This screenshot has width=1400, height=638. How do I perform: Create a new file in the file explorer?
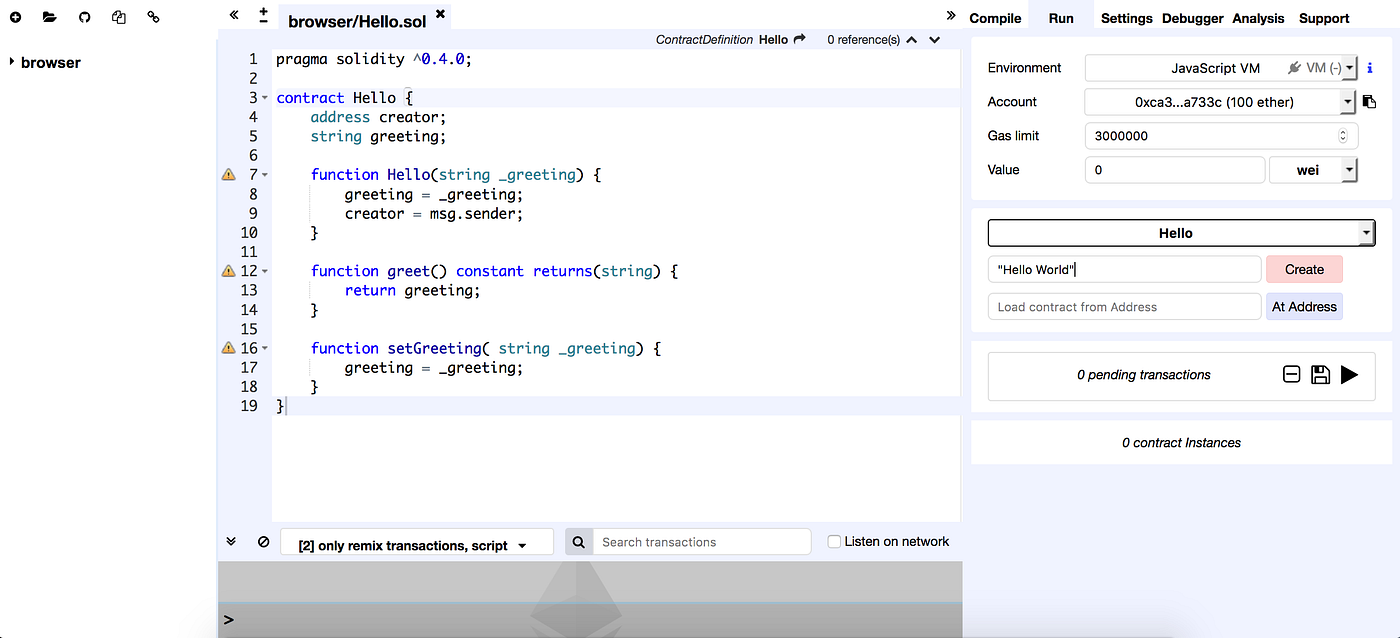[15, 15]
